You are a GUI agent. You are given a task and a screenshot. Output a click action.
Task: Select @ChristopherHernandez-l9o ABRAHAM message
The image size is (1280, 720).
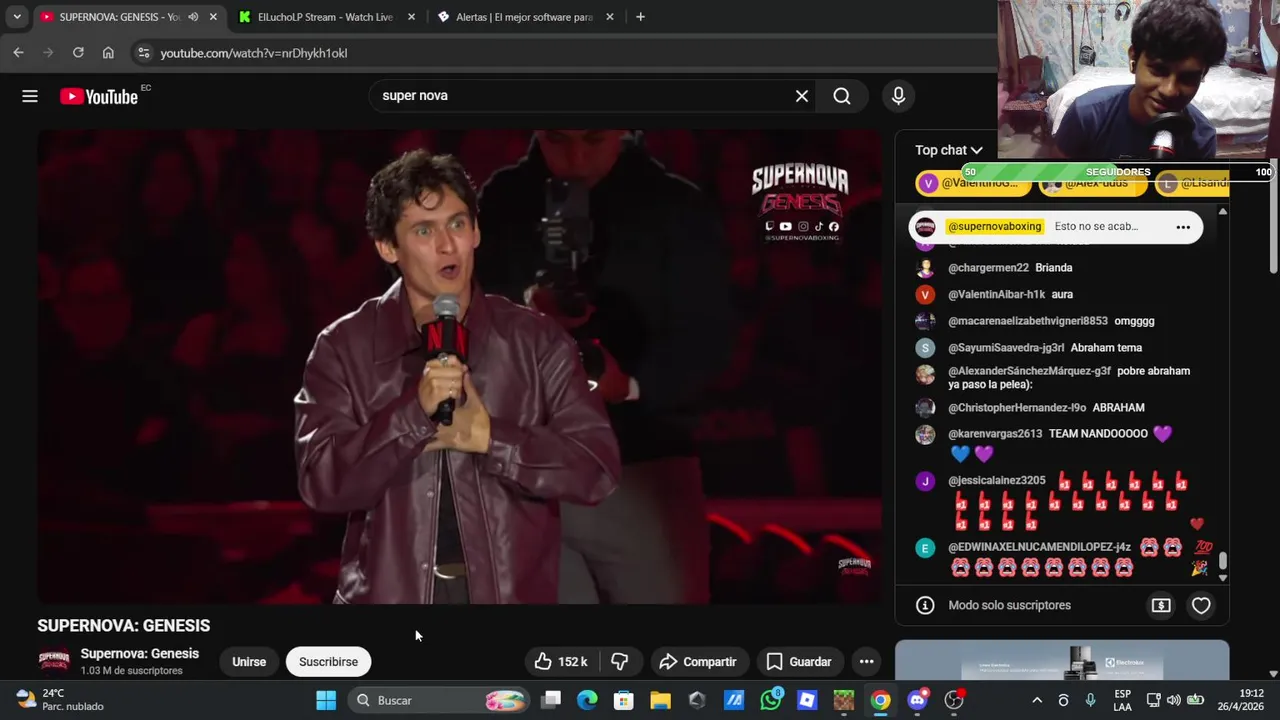[x=1062, y=408]
